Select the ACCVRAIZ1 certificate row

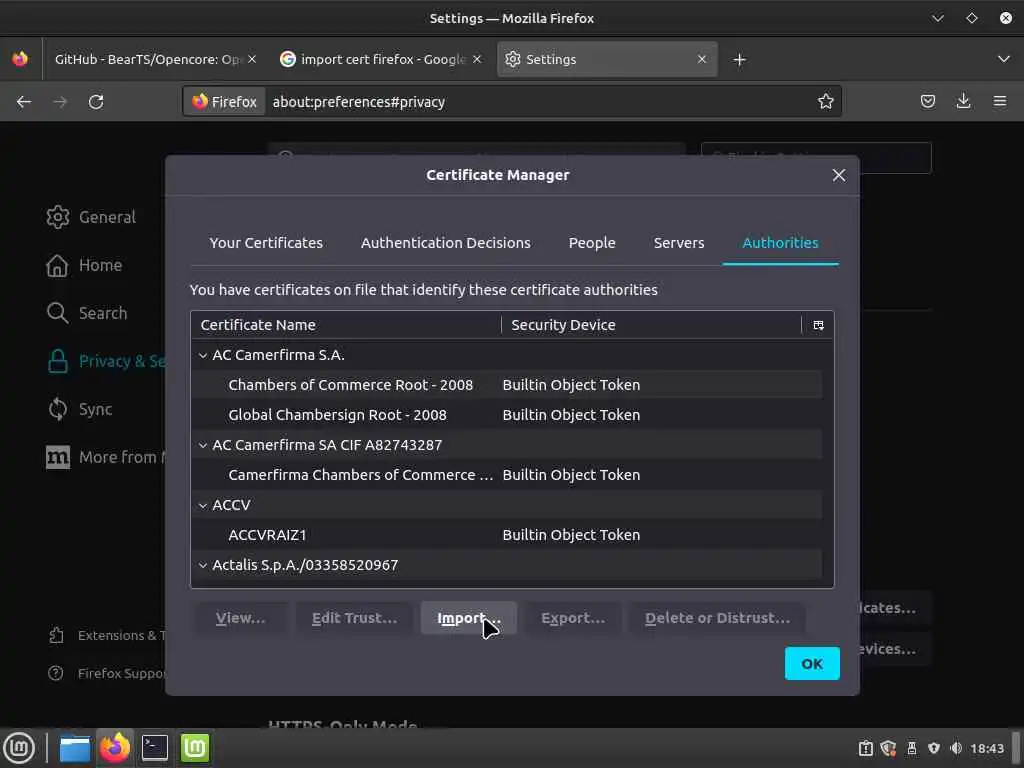point(507,536)
